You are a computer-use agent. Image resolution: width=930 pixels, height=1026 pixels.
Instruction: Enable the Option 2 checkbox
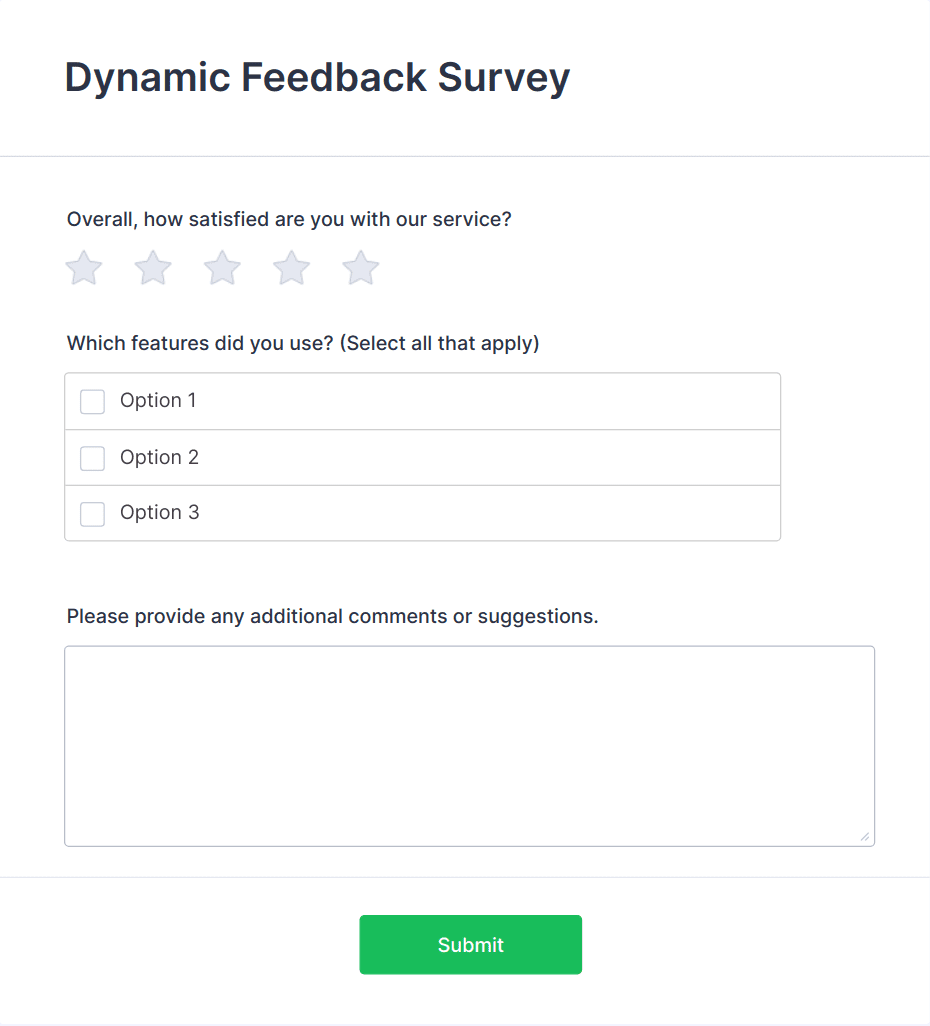(92, 458)
